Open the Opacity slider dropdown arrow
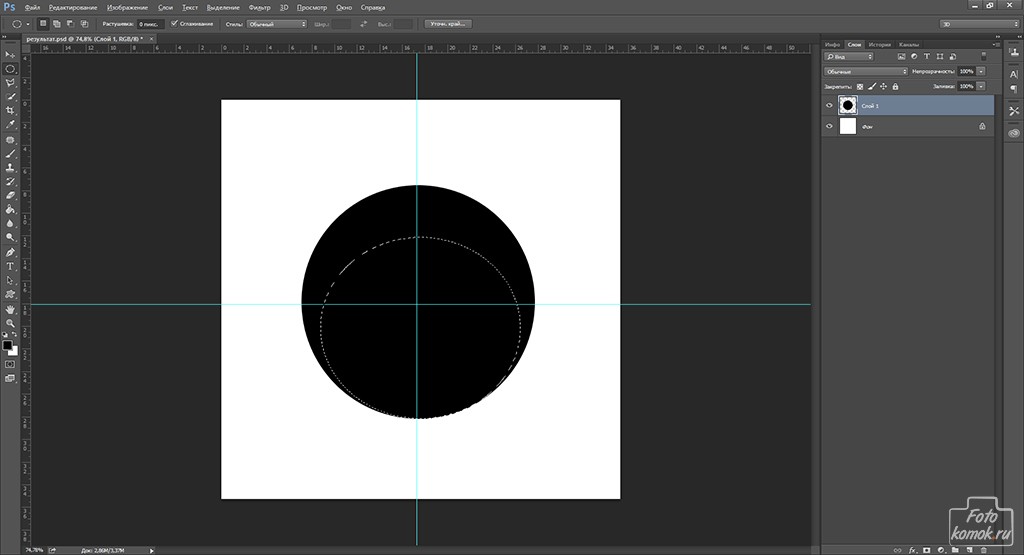1024x555 pixels. (981, 71)
